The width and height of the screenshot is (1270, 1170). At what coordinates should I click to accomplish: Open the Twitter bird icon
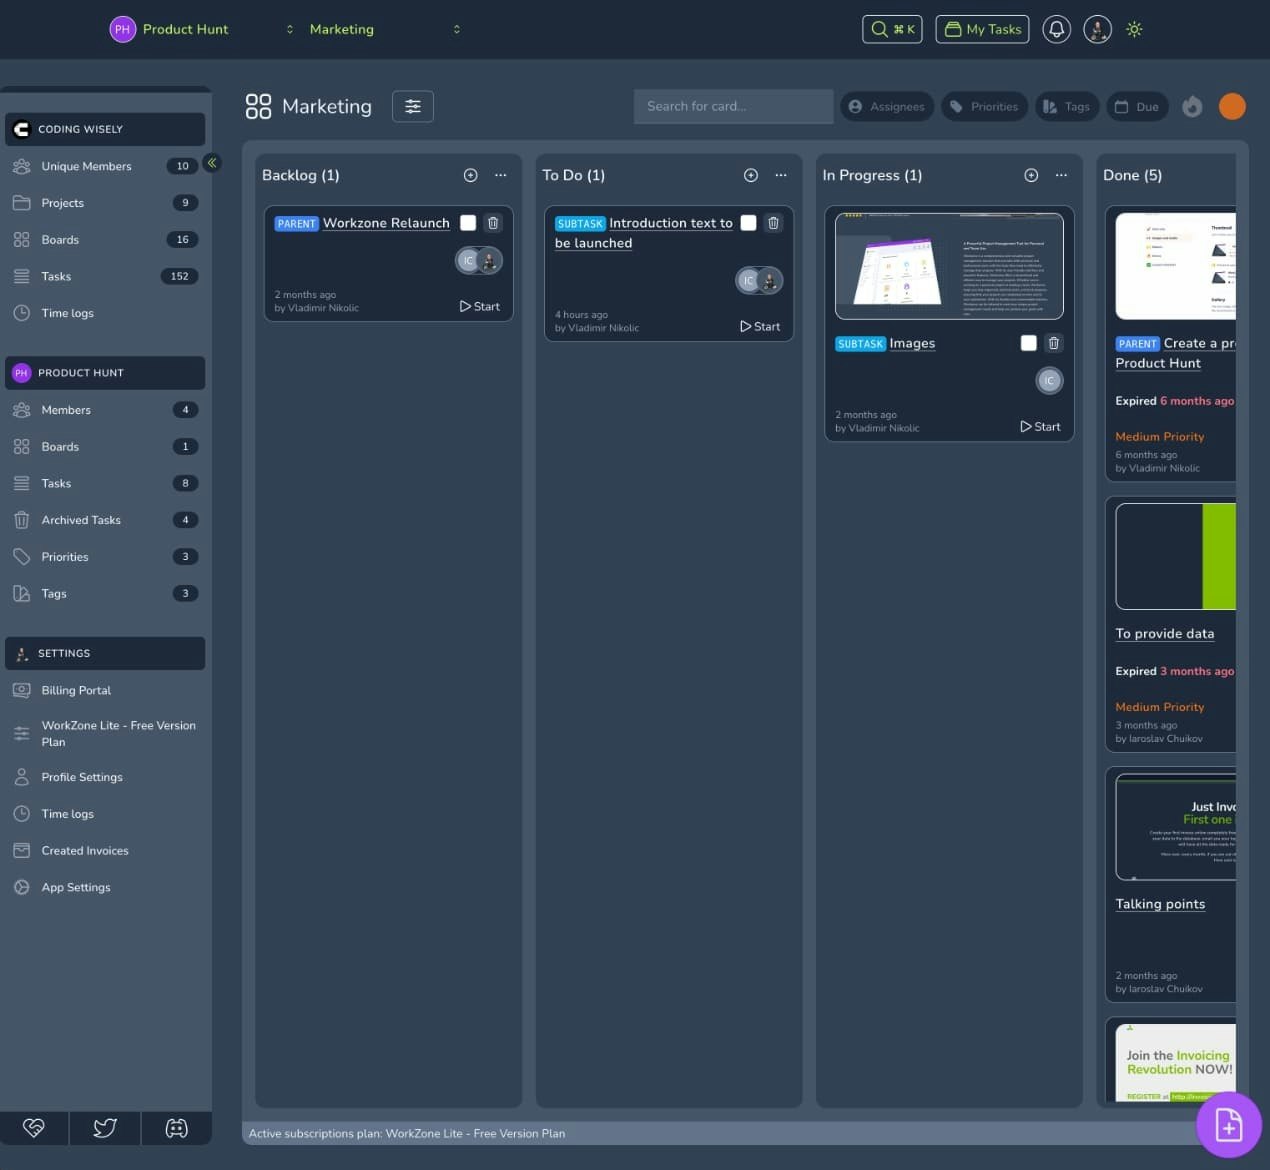click(x=105, y=1128)
